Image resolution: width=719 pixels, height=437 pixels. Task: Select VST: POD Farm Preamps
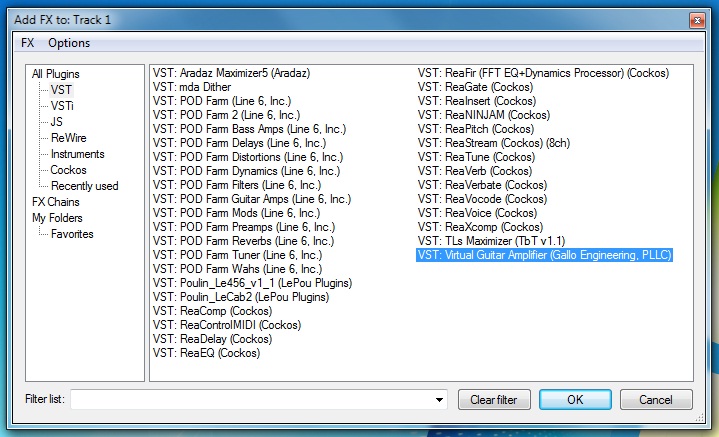[244, 227]
